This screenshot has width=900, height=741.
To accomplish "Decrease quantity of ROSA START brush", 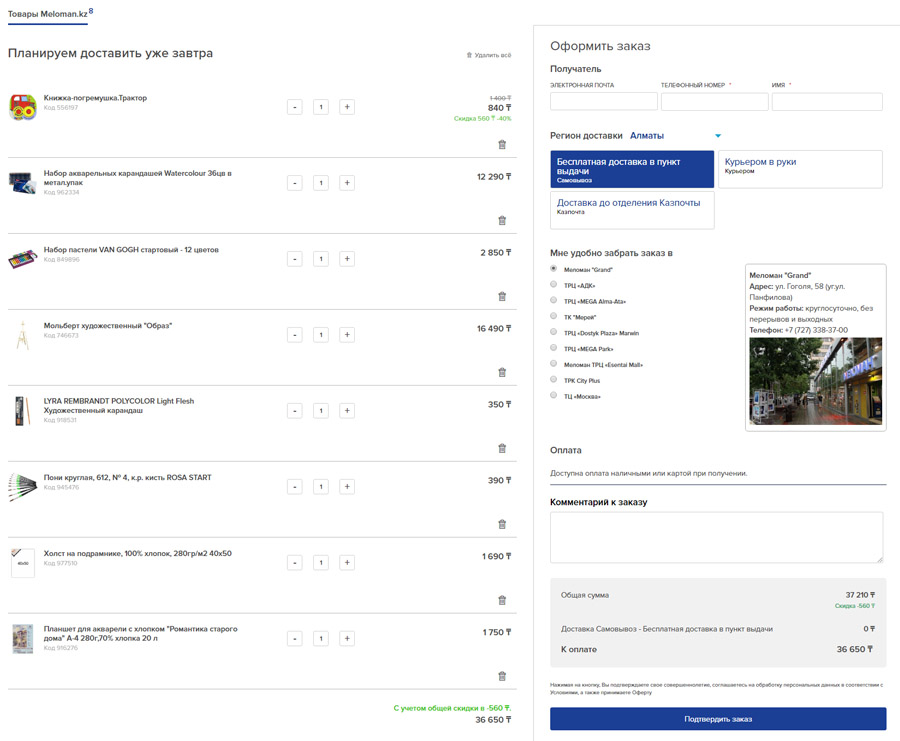I will (294, 487).
